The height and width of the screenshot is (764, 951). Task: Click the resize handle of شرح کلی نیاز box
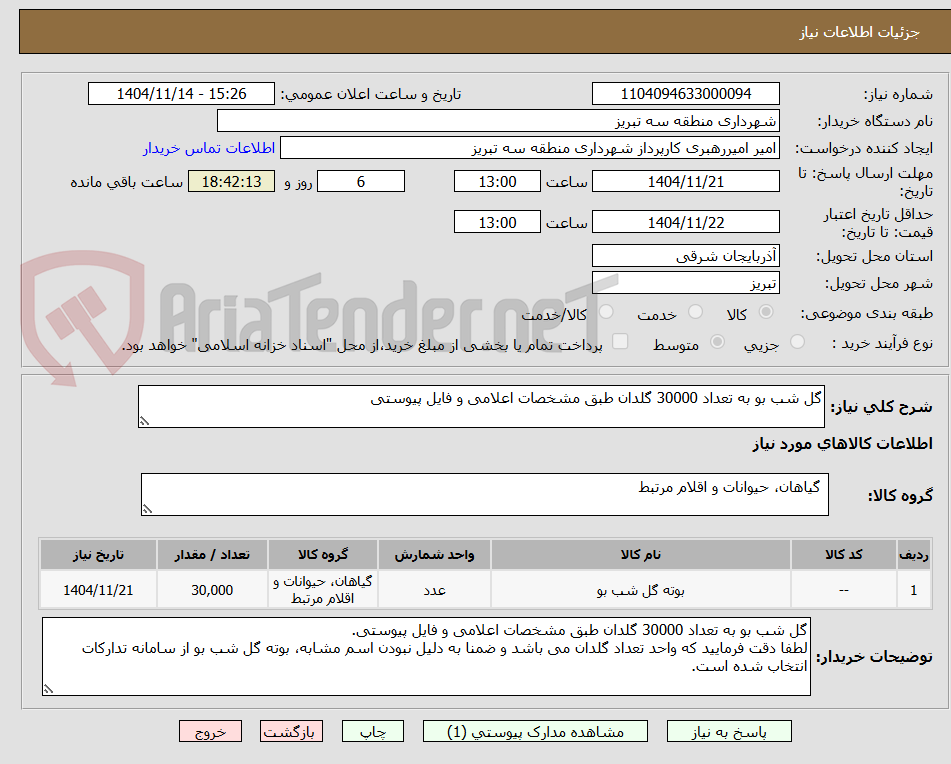click(x=144, y=421)
